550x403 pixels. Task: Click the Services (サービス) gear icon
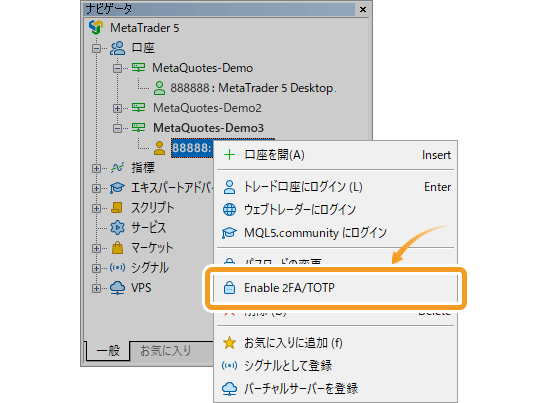click(117, 228)
